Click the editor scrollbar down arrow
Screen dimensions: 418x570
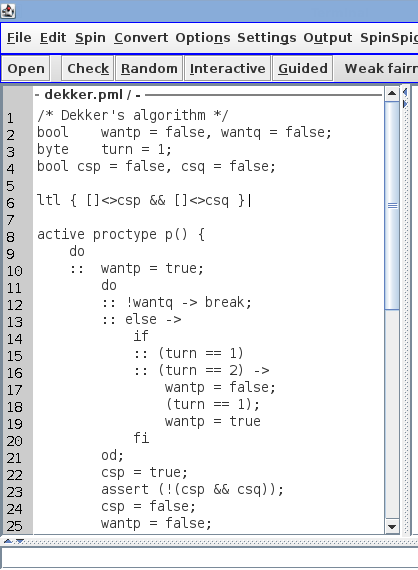[x=392, y=526]
